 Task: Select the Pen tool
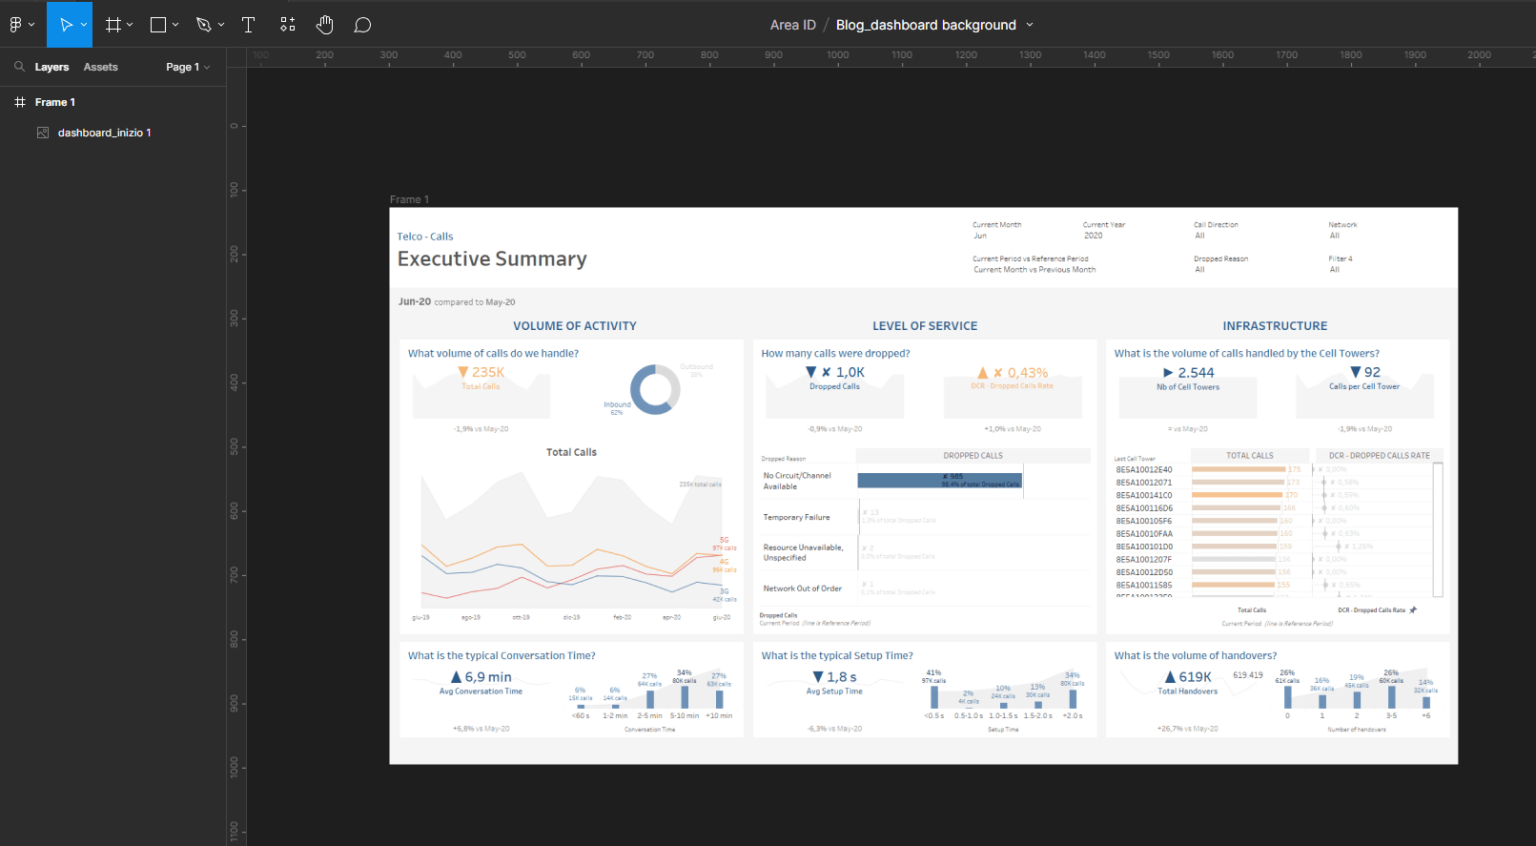(x=201, y=24)
